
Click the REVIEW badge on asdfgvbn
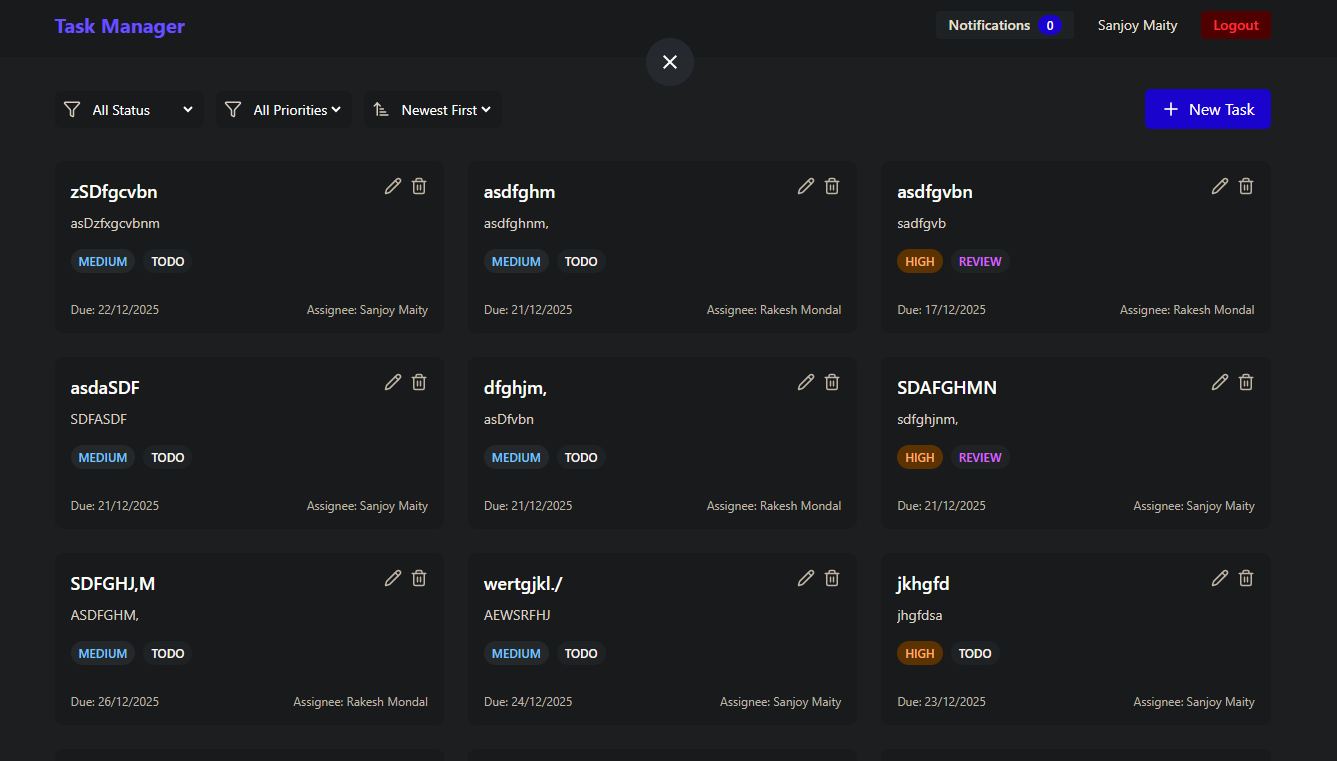click(980, 262)
